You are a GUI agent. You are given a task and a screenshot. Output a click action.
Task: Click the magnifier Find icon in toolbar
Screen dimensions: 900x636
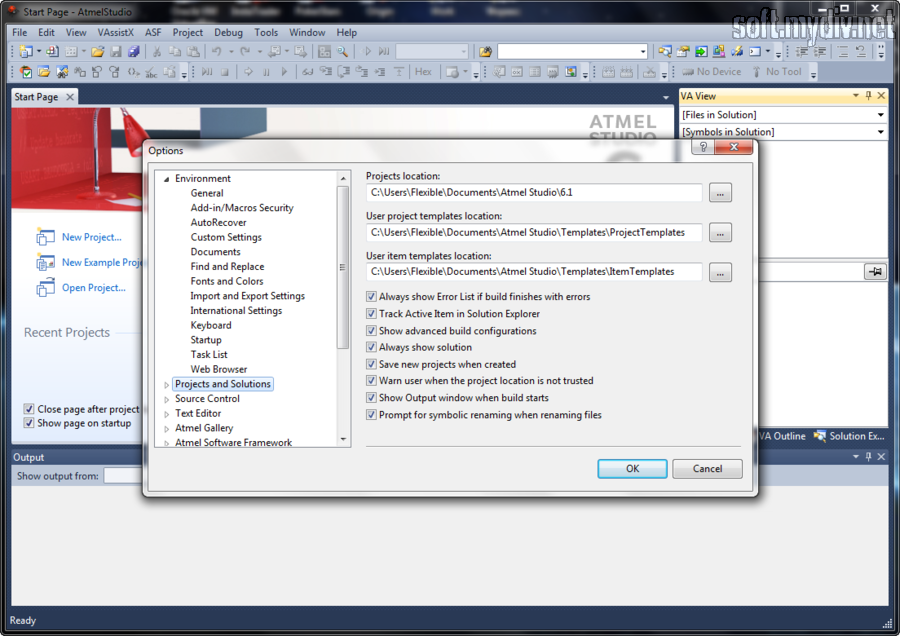tap(343, 52)
